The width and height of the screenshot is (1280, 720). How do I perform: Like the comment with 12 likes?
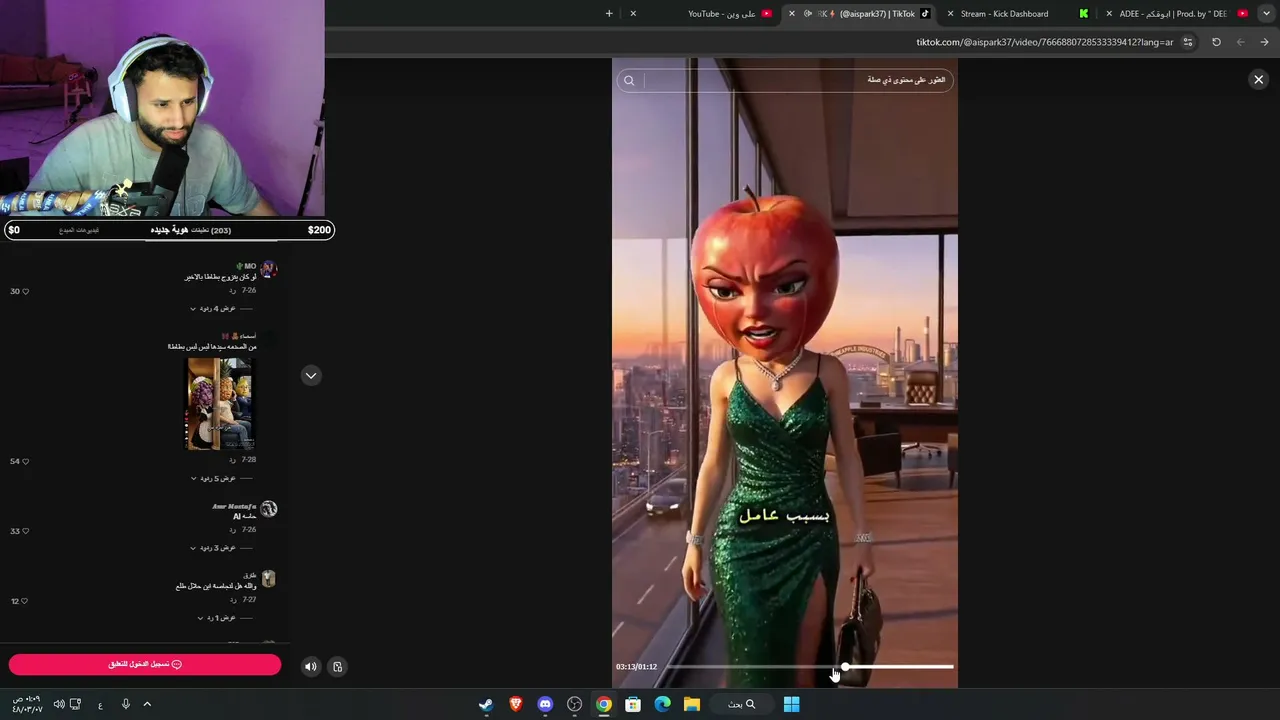pos(25,602)
